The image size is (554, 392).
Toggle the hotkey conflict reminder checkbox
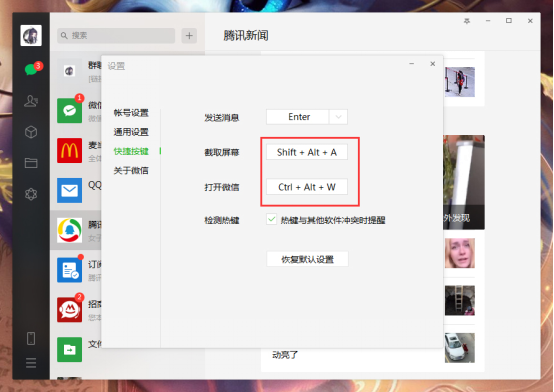[x=271, y=220]
